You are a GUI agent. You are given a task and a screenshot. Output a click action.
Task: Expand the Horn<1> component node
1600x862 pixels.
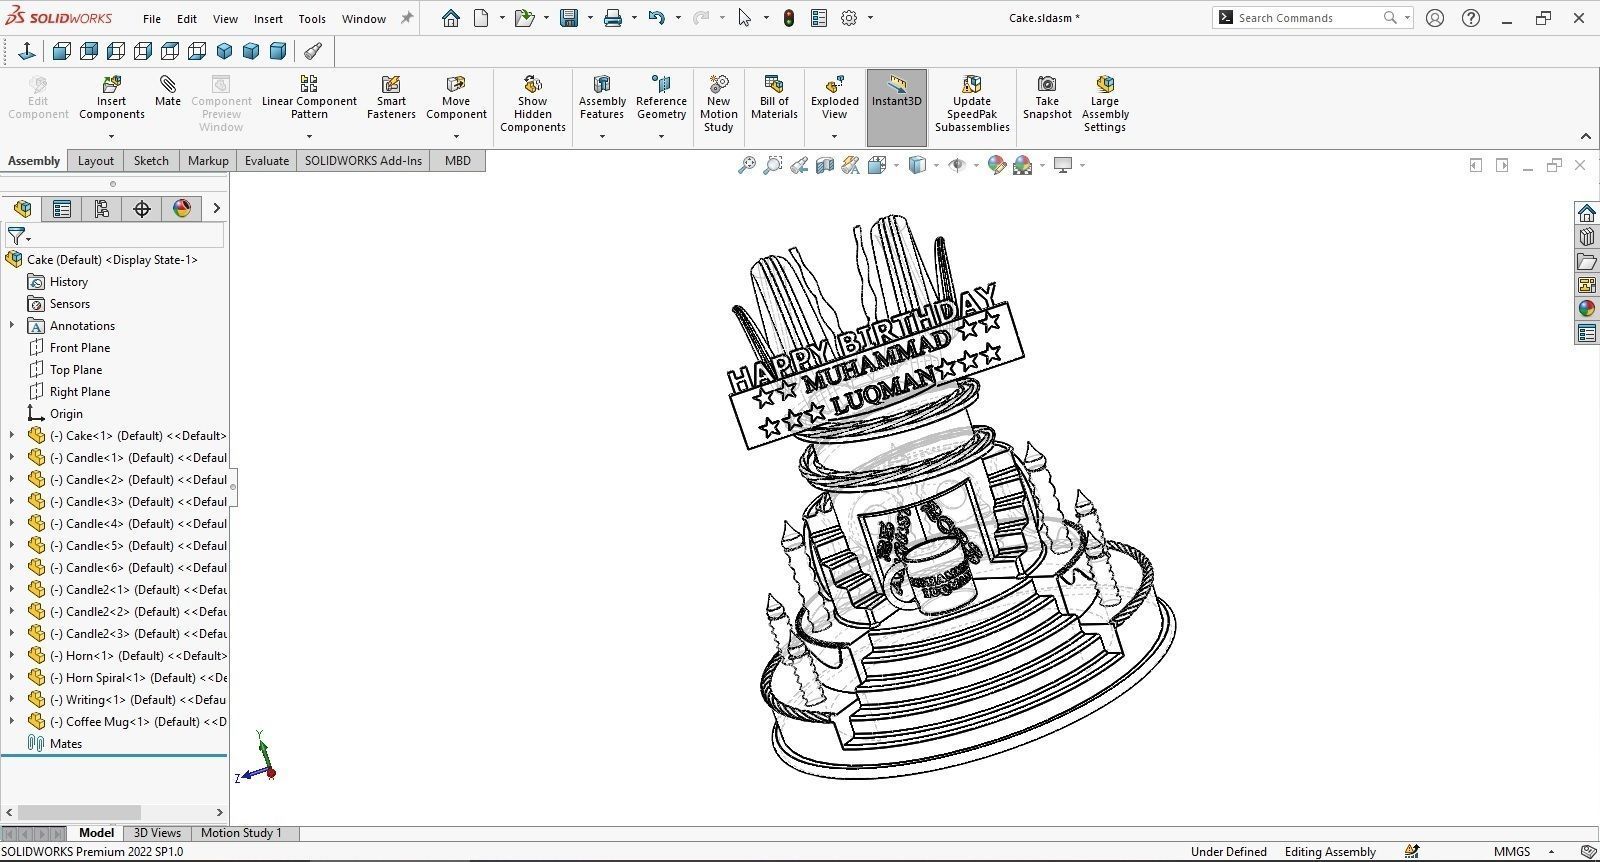12,655
